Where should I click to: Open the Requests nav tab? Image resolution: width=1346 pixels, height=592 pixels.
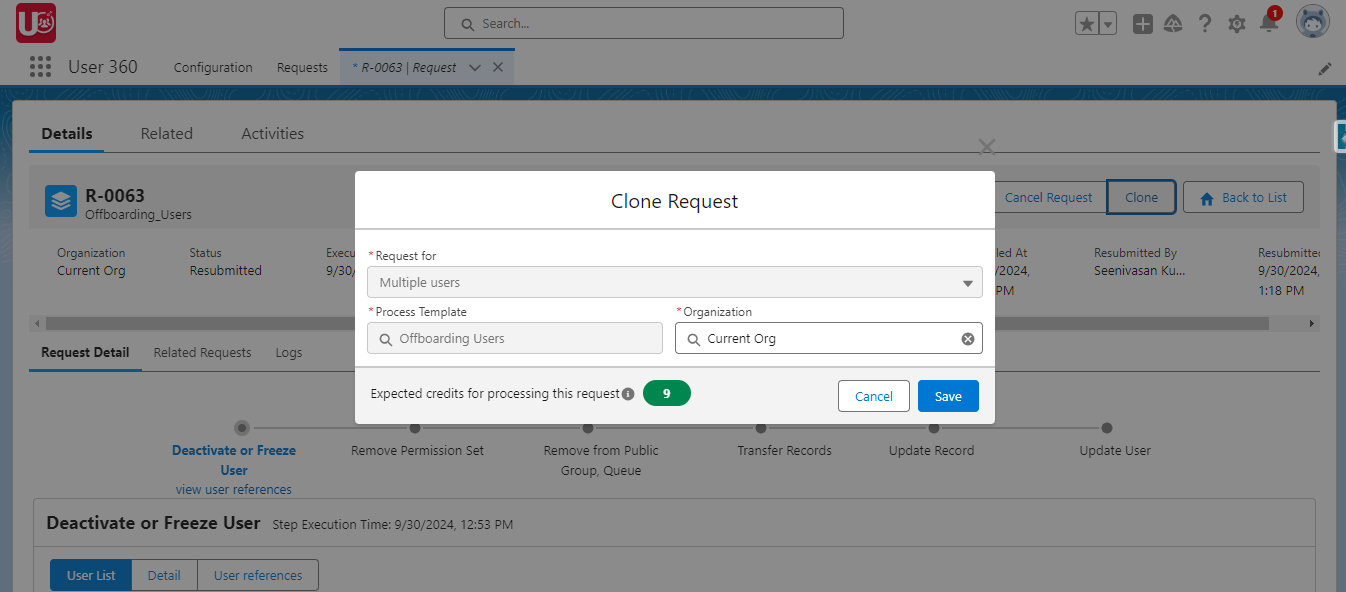302,67
